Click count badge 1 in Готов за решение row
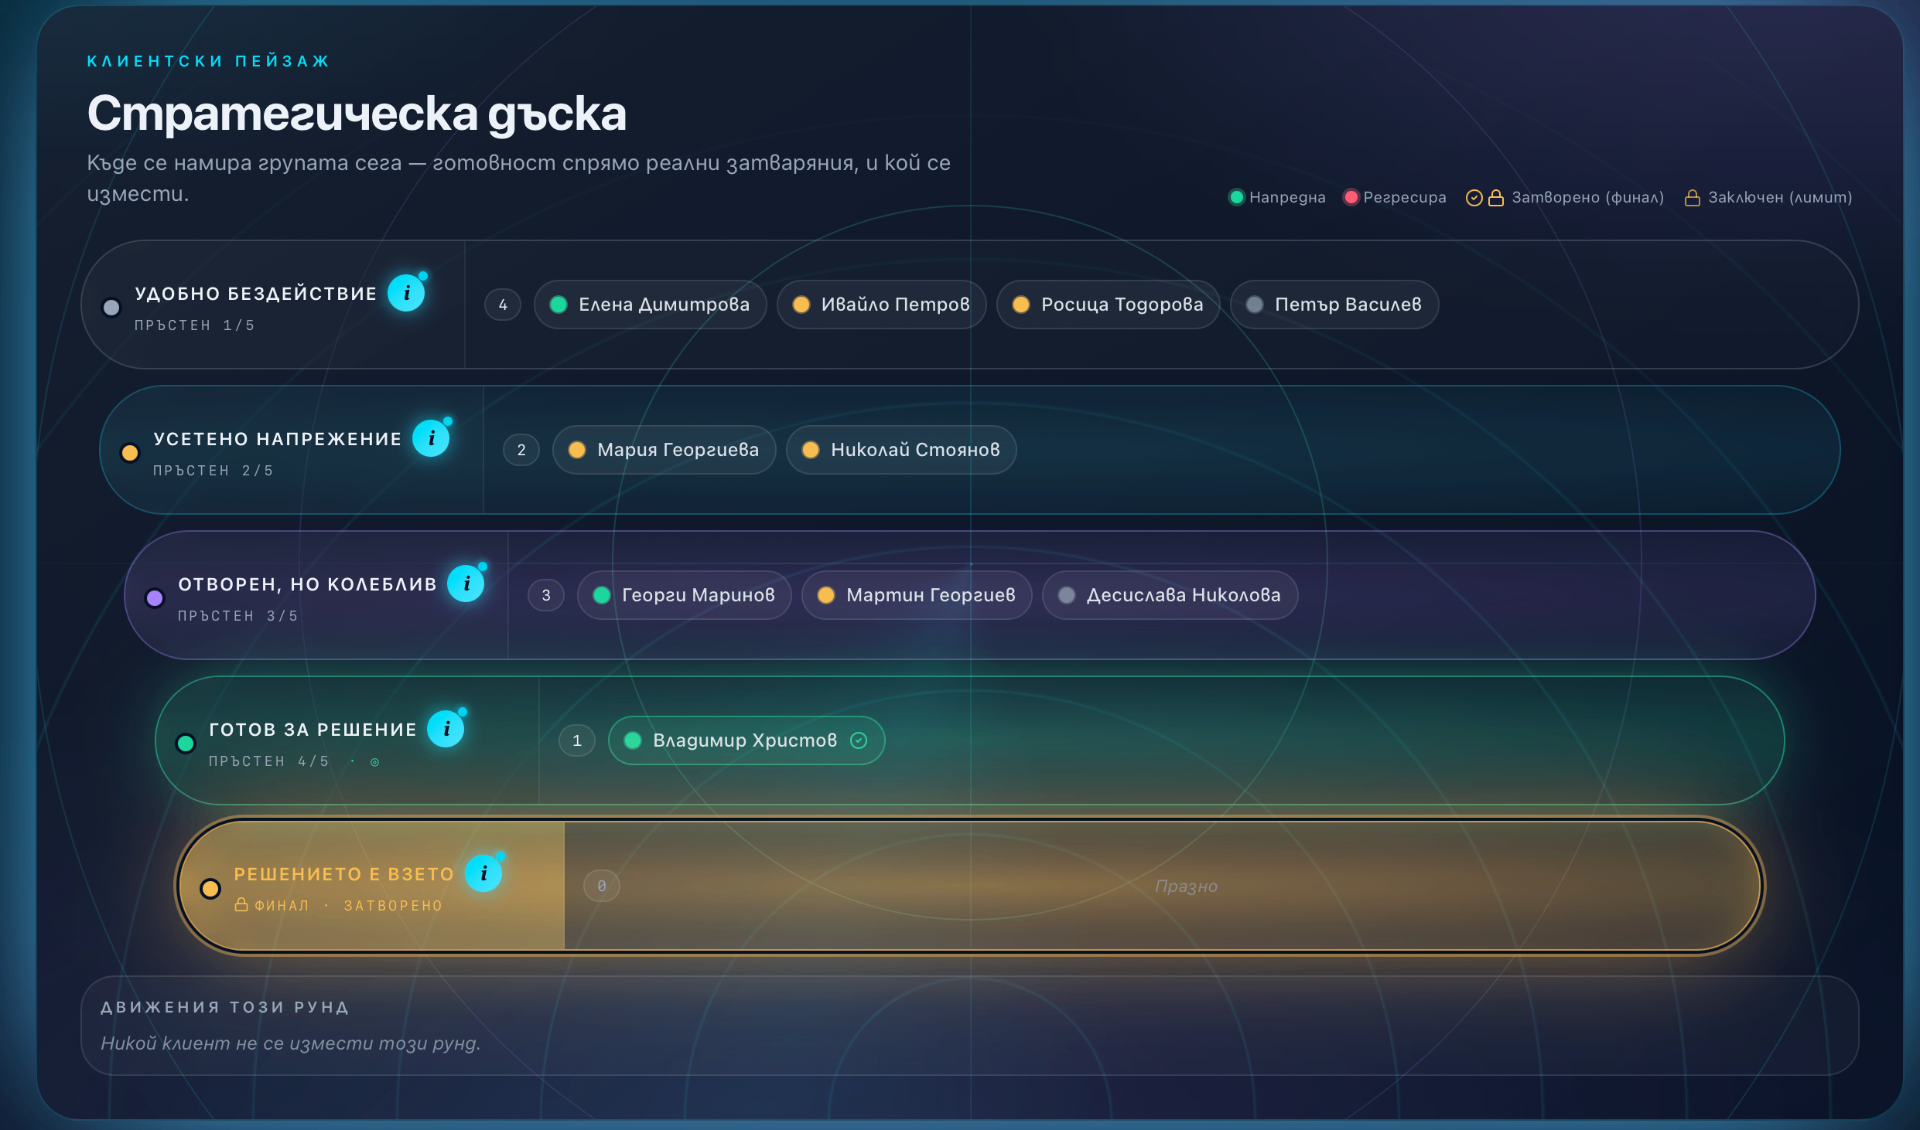Viewport: 1920px width, 1130px height. (577, 741)
